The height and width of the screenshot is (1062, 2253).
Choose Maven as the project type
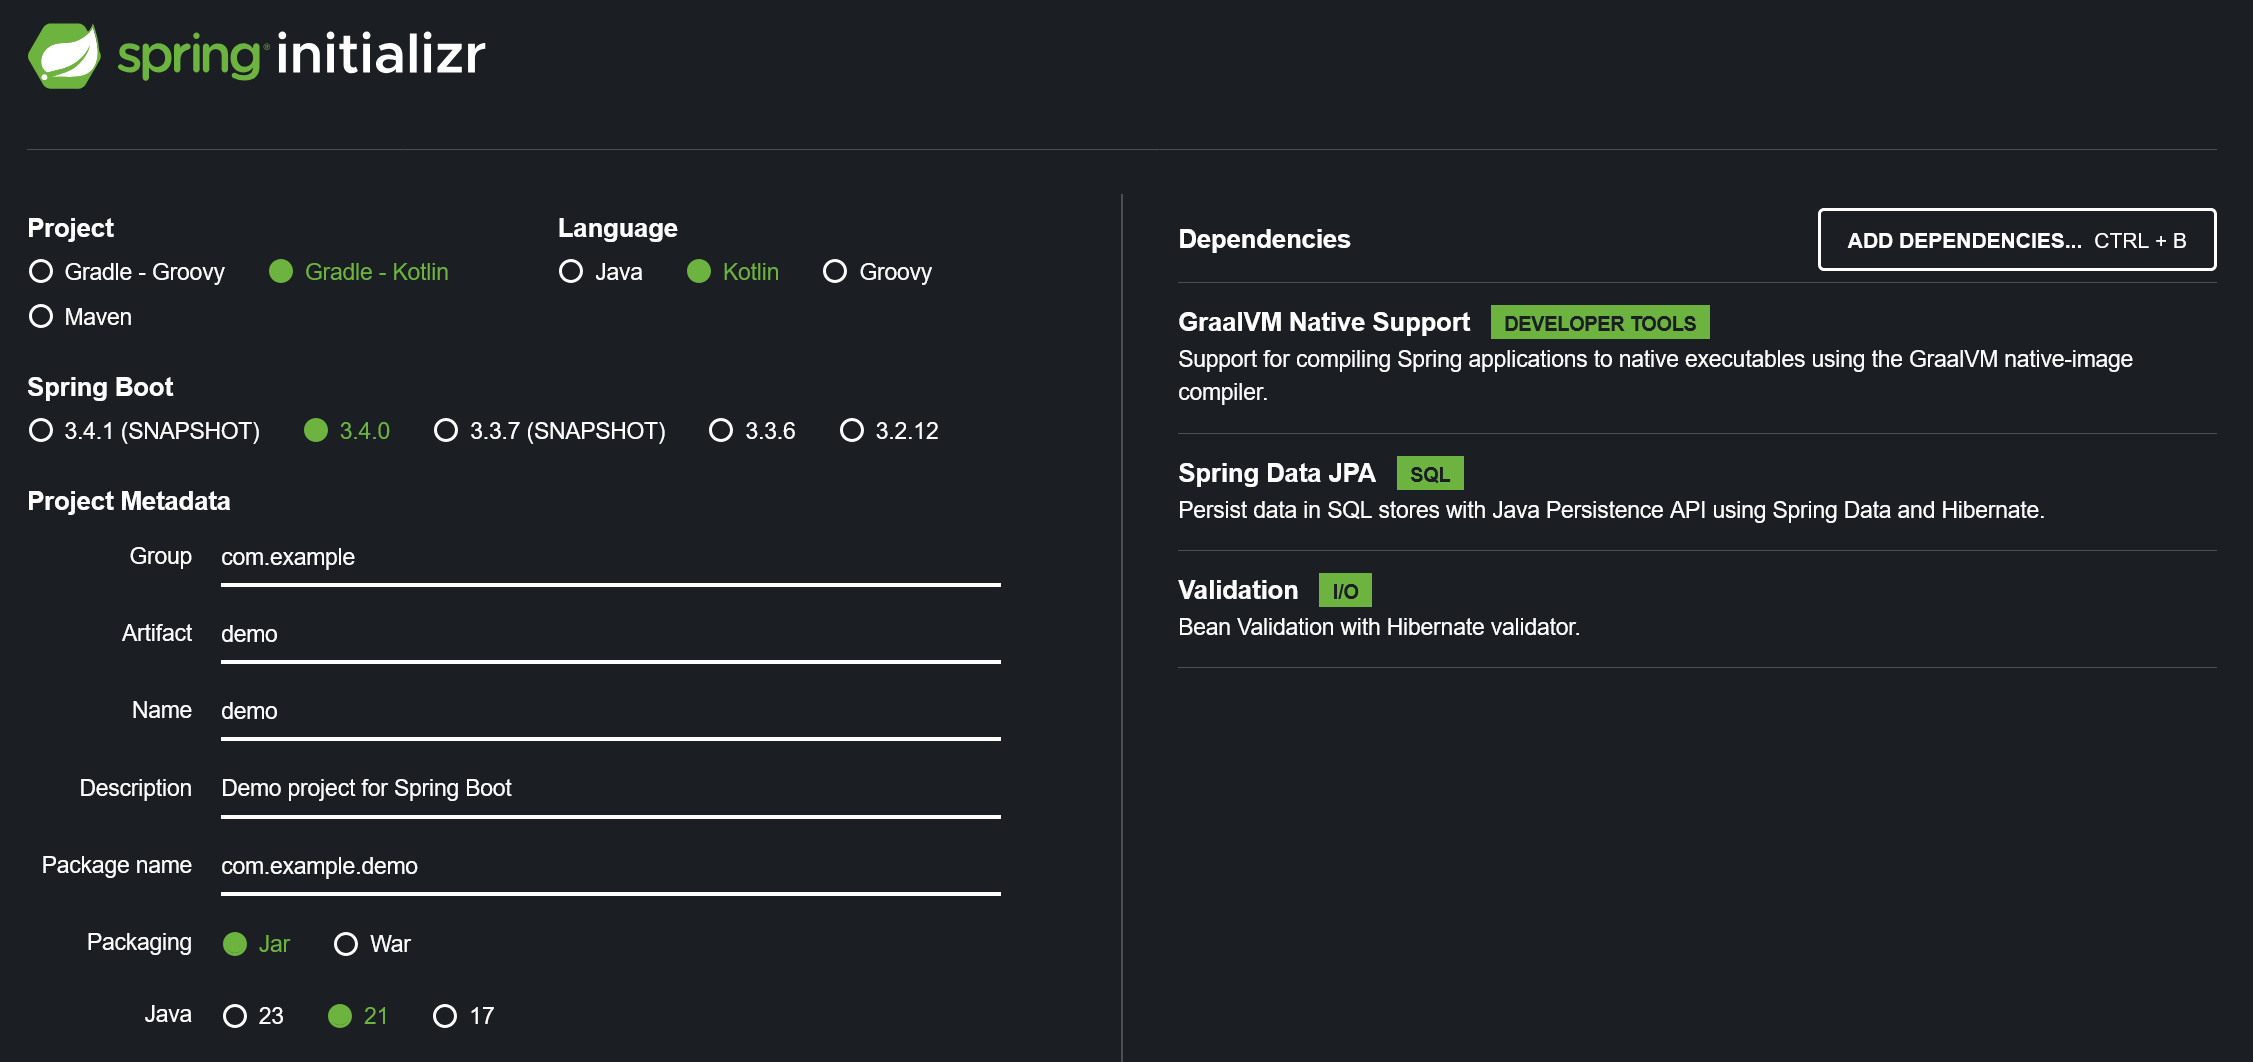[x=80, y=317]
